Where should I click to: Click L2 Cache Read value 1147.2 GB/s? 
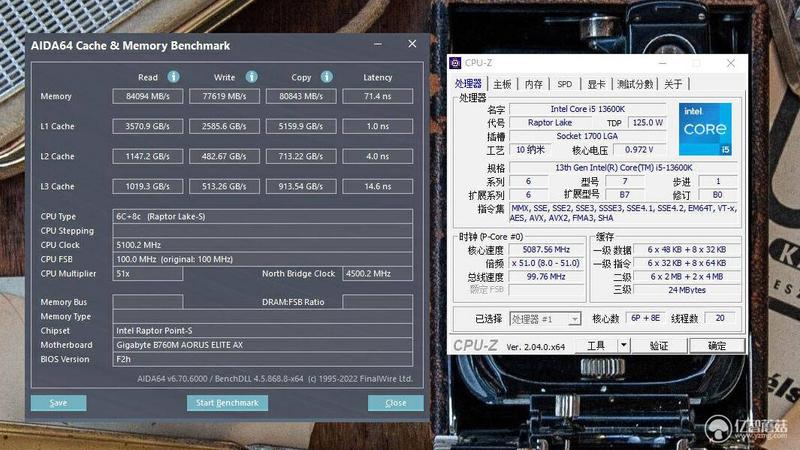[147, 156]
